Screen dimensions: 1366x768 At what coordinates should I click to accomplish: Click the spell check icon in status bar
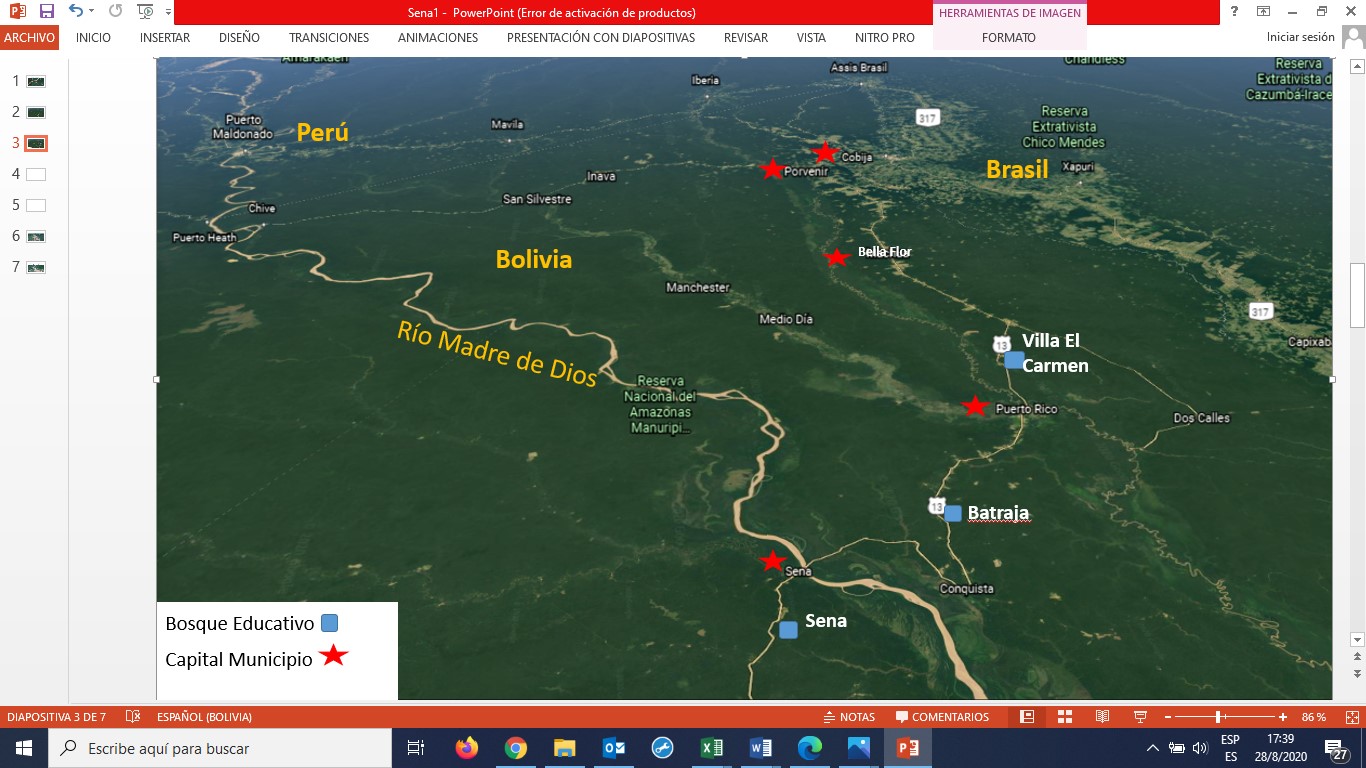click(132, 717)
